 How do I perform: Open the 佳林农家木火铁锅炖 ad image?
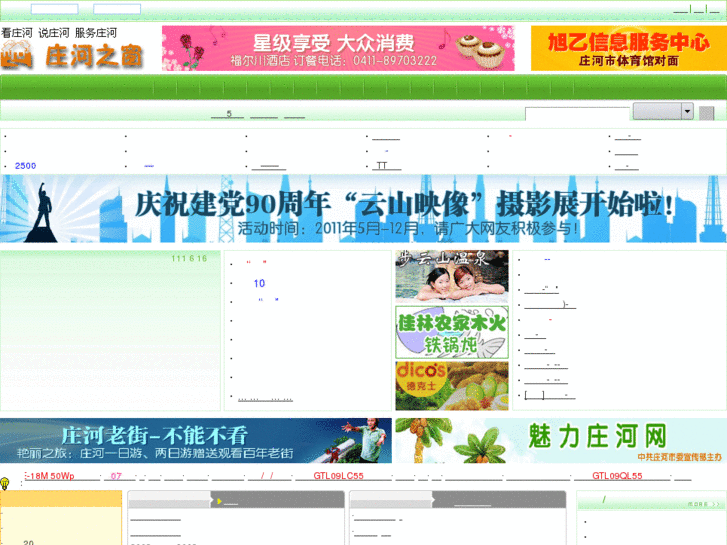pos(452,332)
